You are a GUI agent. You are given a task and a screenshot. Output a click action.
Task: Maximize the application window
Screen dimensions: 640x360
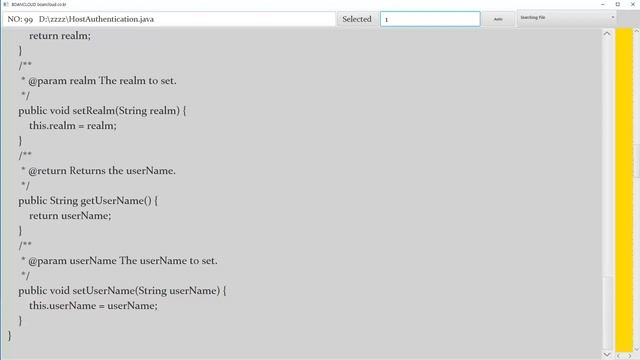pos(618,4)
